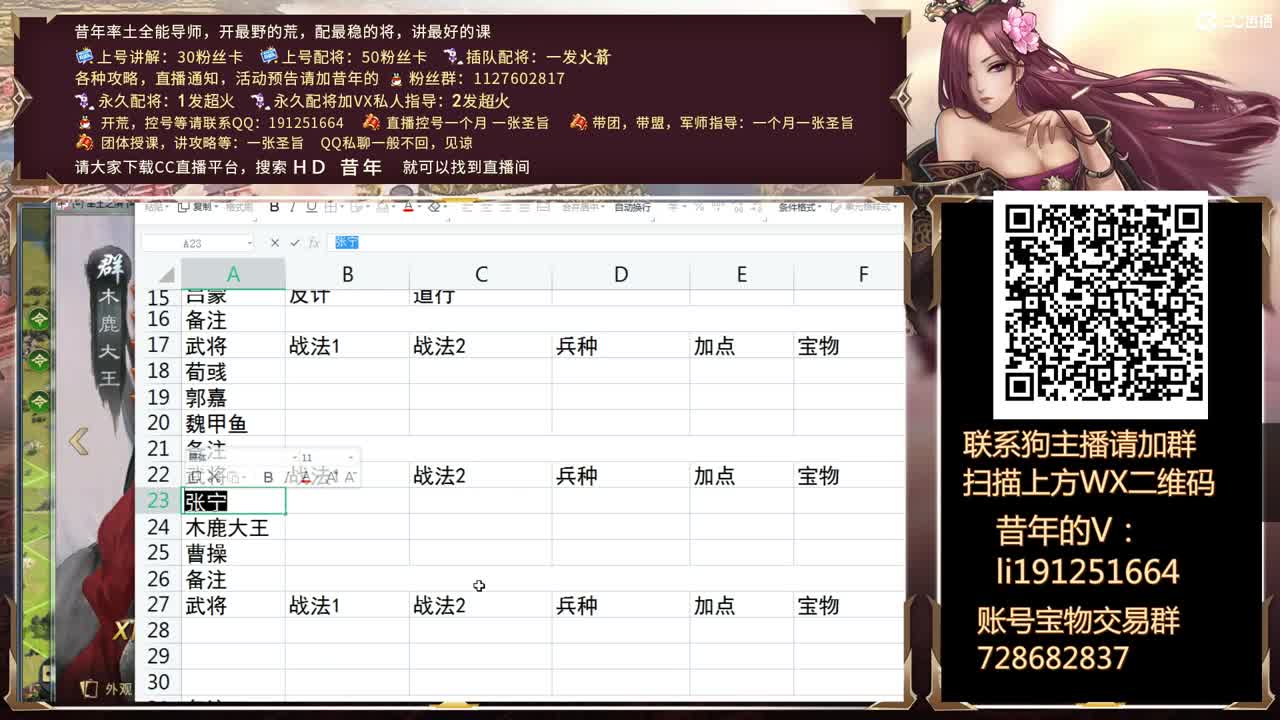1280x720 pixels.
Task: Select the eraser clear-format tool
Action: point(434,207)
